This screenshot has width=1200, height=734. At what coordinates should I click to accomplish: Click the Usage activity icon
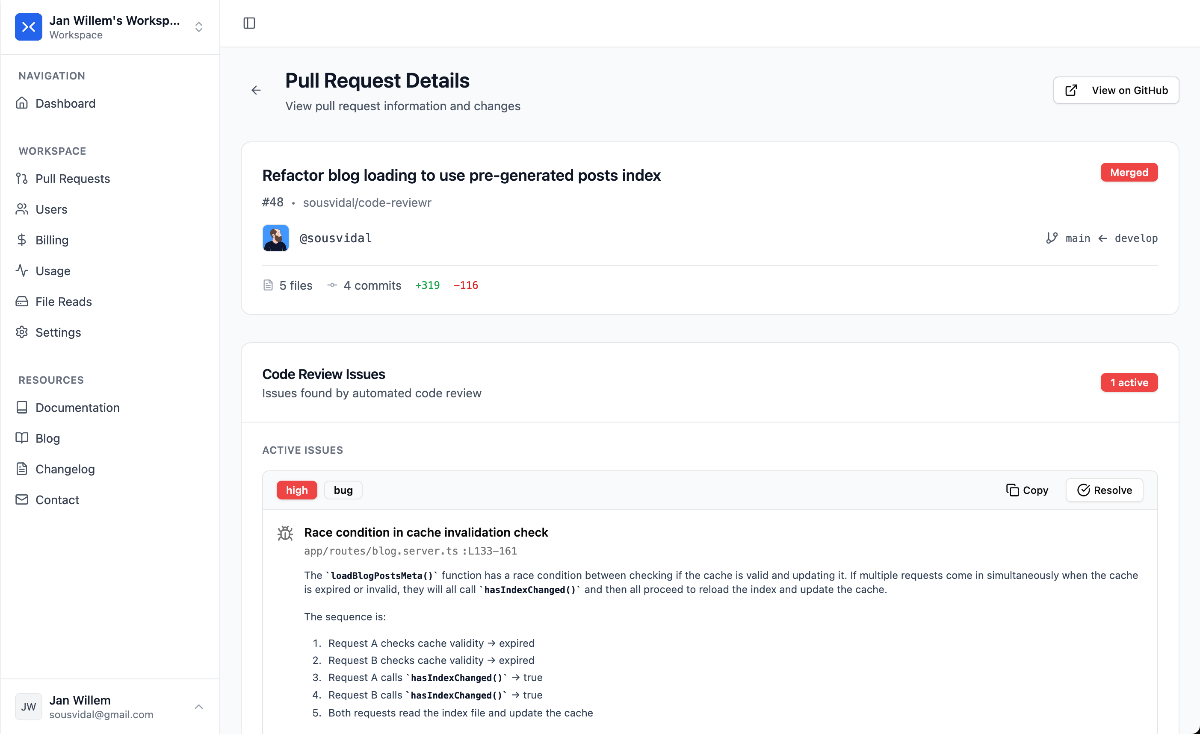coord(22,271)
